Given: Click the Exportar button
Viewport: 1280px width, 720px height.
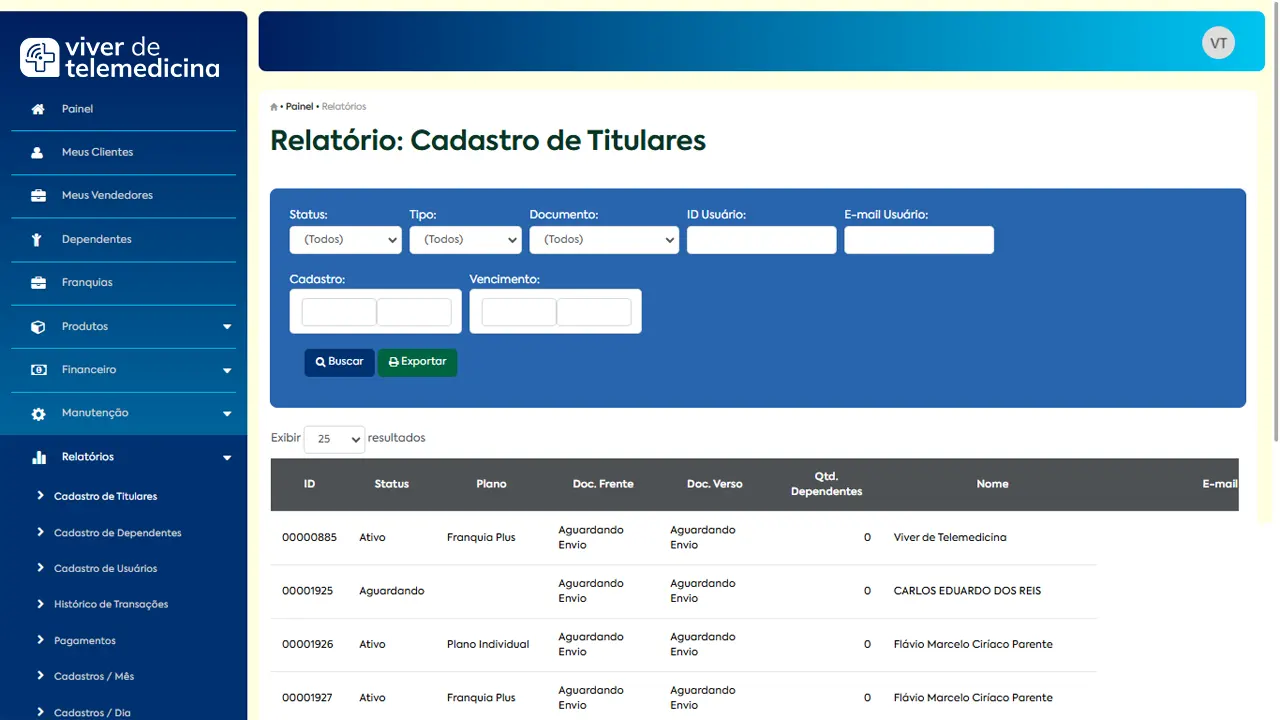Looking at the screenshot, I should point(417,362).
